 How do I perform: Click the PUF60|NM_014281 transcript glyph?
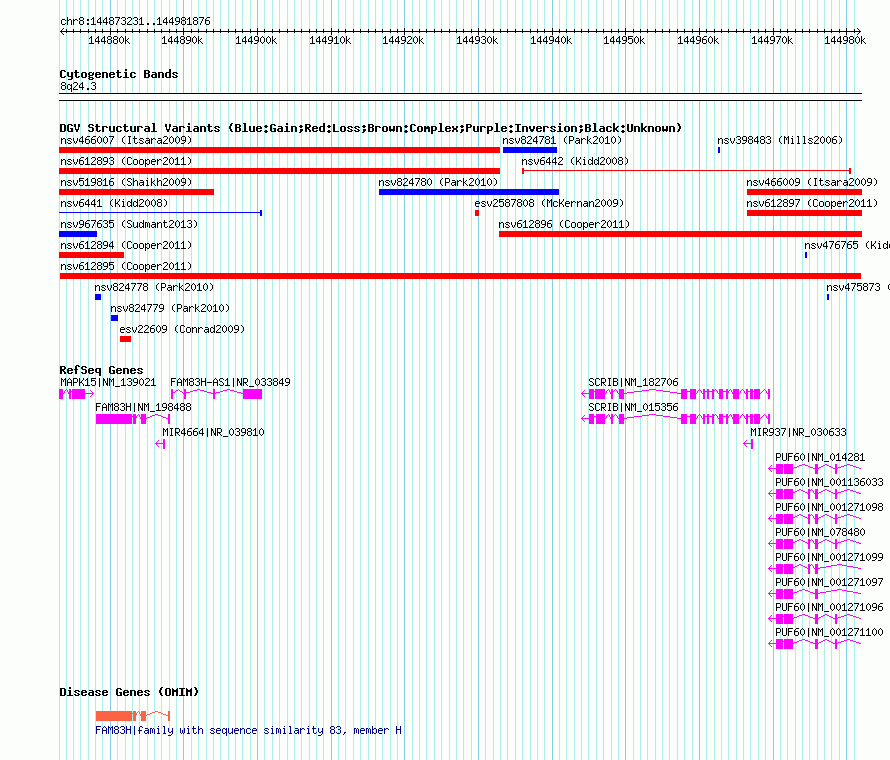[x=815, y=469]
